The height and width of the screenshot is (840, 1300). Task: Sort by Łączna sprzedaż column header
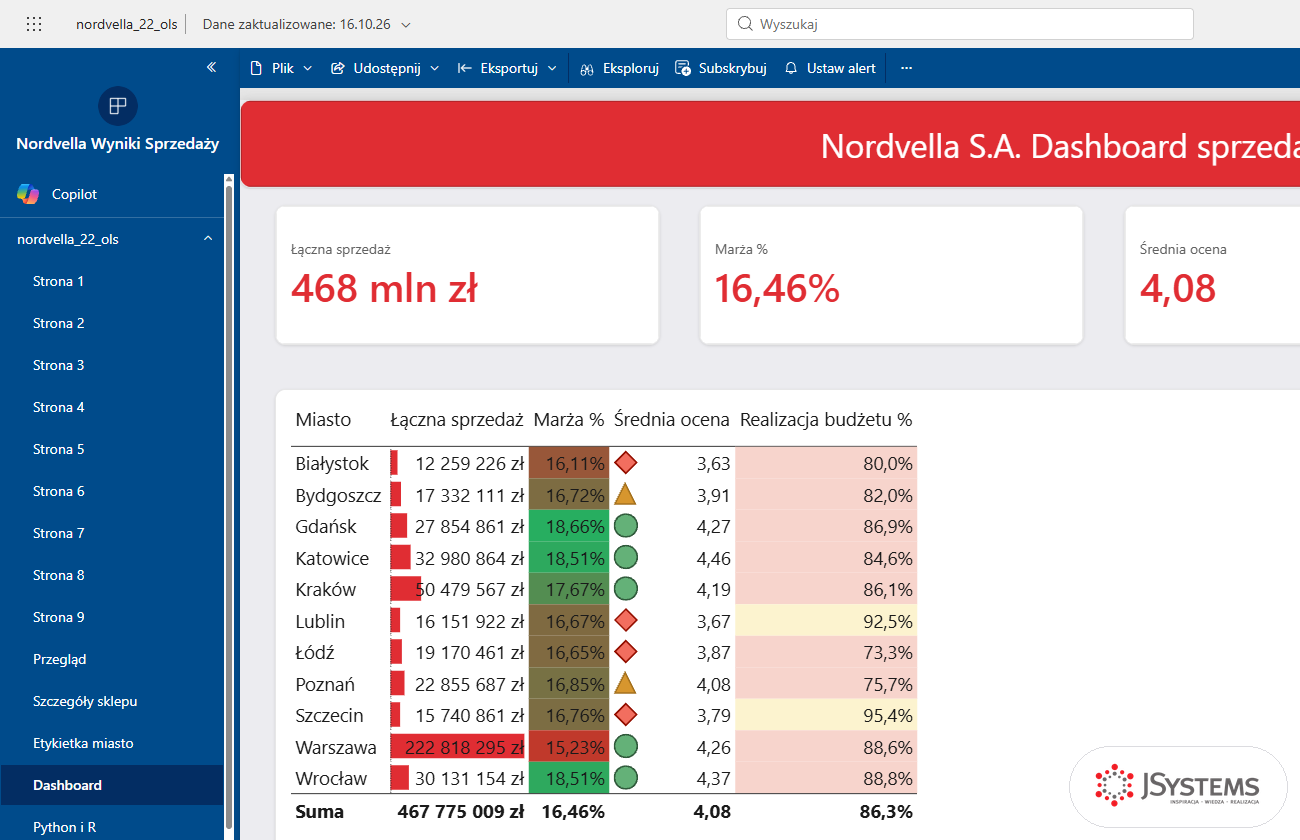pyautogui.click(x=457, y=420)
